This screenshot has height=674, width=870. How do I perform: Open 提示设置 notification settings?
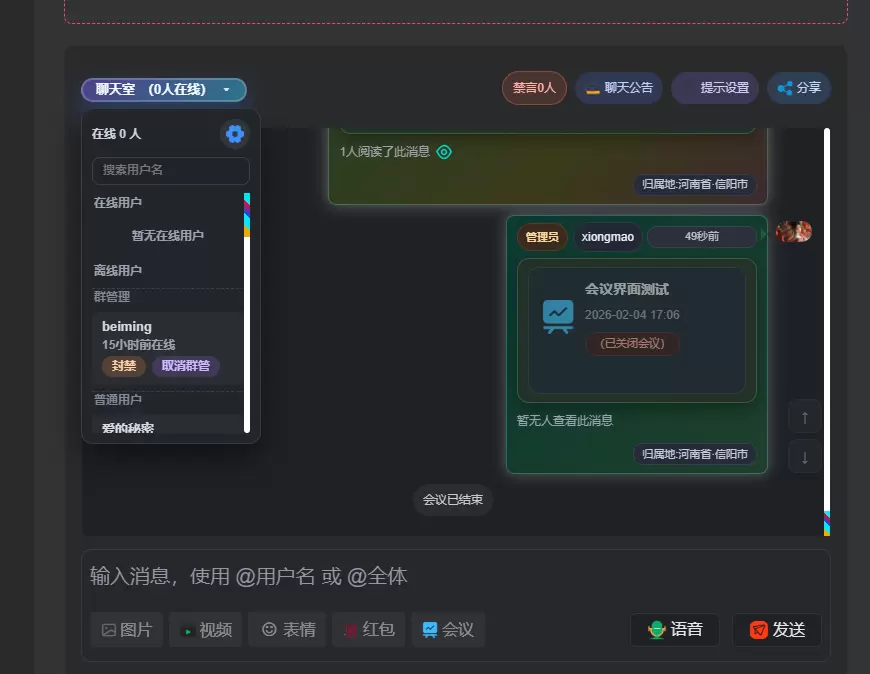coord(715,88)
